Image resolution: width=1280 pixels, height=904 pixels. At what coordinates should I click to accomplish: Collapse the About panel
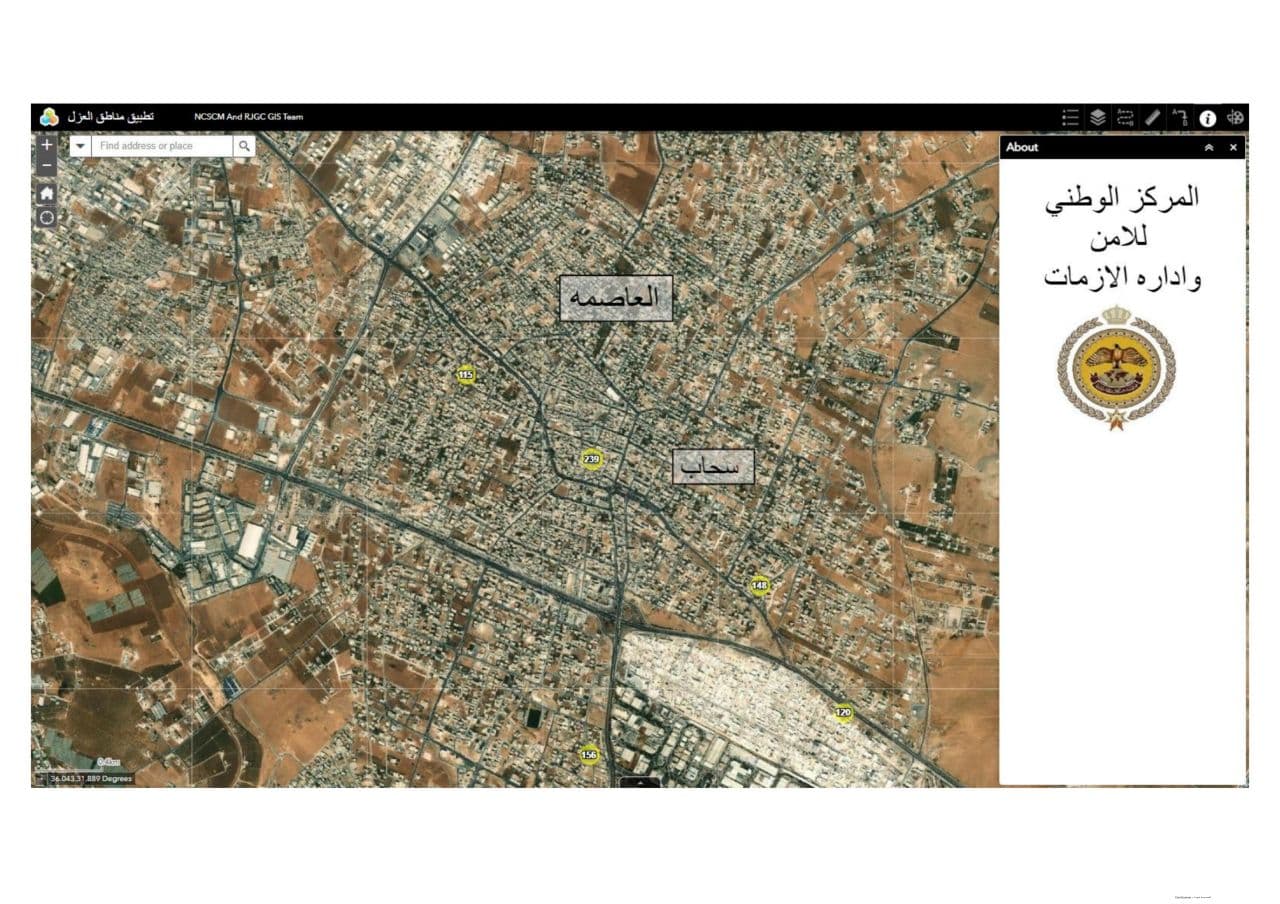pos(1209,147)
